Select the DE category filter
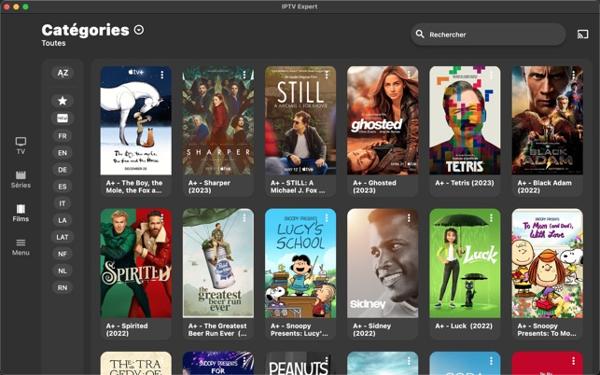The height and width of the screenshot is (375, 600). click(x=62, y=170)
